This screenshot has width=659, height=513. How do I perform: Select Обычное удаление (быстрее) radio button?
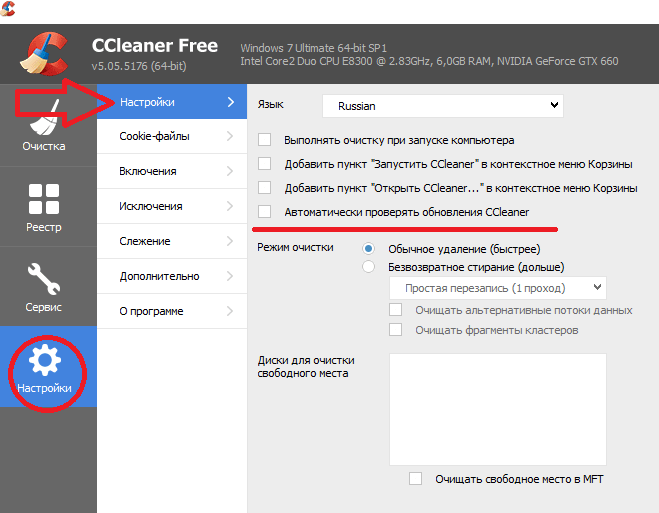369,249
